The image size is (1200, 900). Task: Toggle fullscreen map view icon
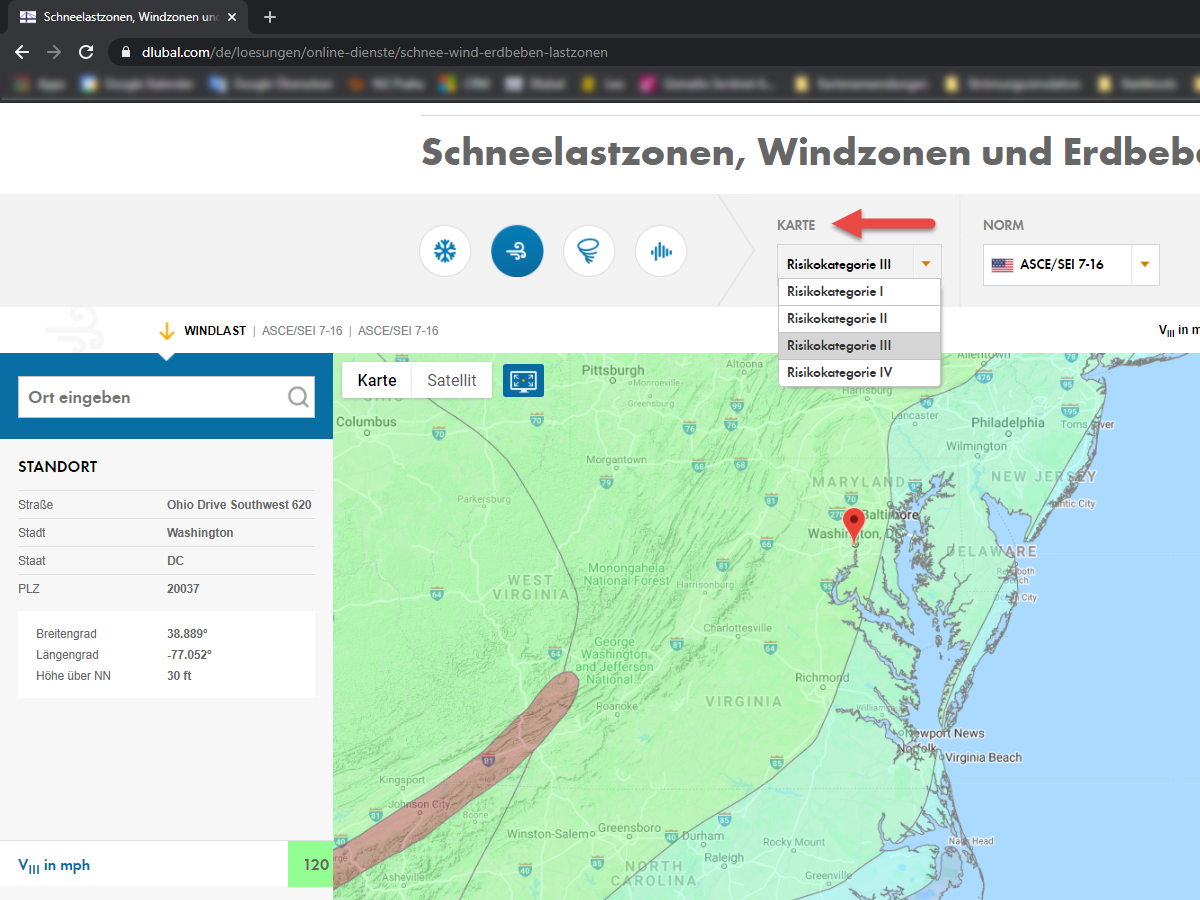pos(523,380)
